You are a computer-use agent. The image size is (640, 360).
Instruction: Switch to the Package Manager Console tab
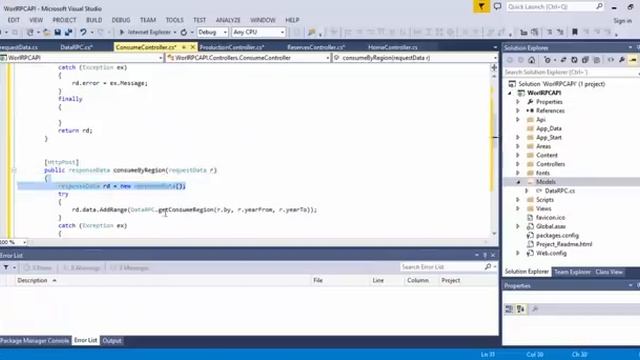click(35, 340)
